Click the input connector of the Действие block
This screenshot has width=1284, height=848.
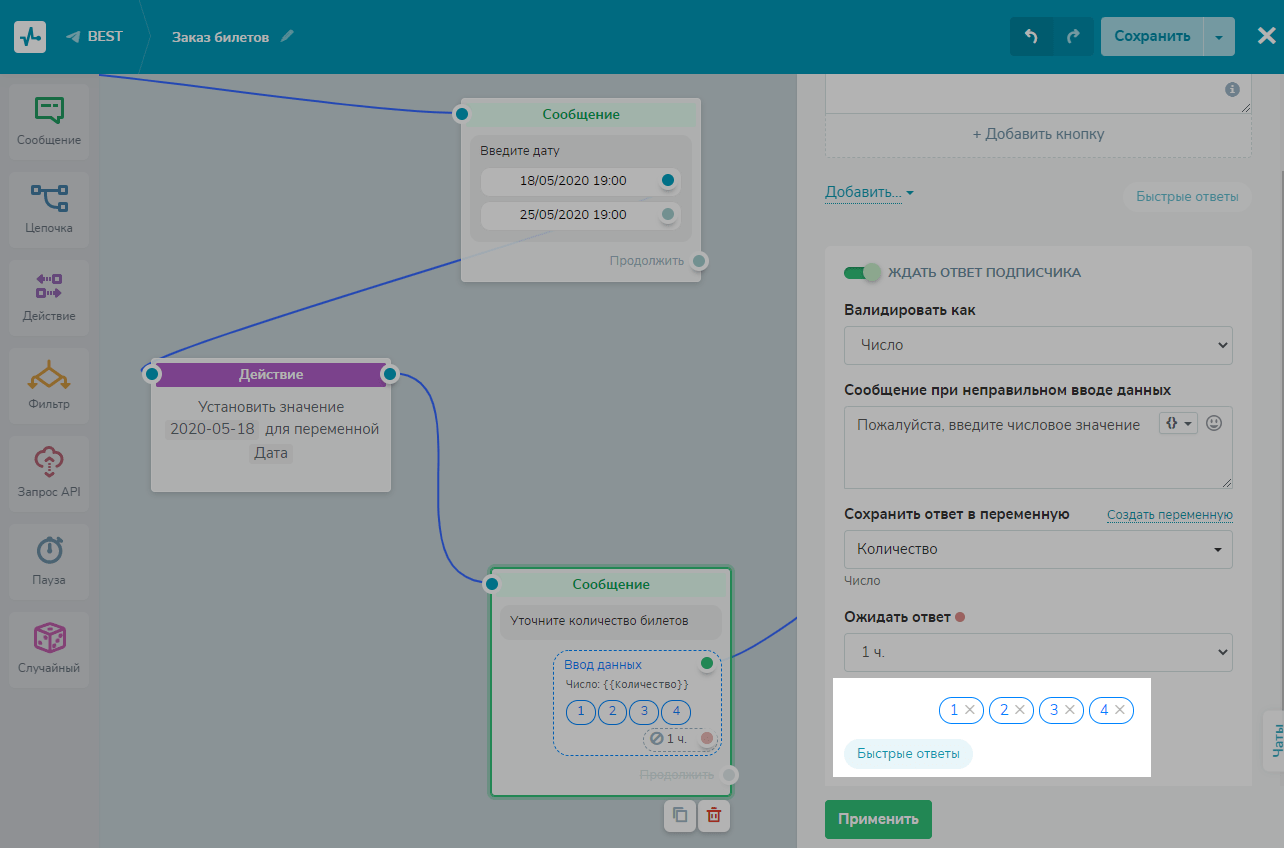coord(151,374)
